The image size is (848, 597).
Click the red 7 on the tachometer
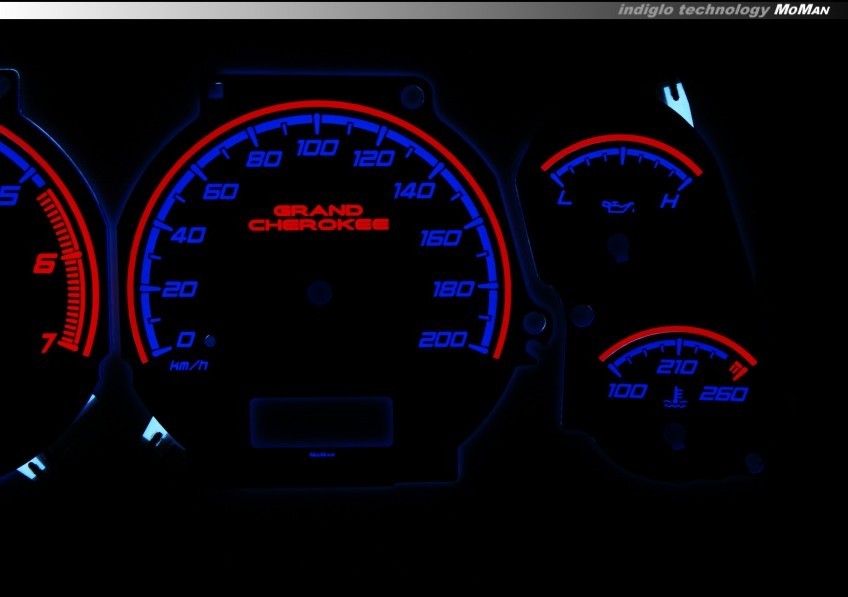(x=46, y=344)
